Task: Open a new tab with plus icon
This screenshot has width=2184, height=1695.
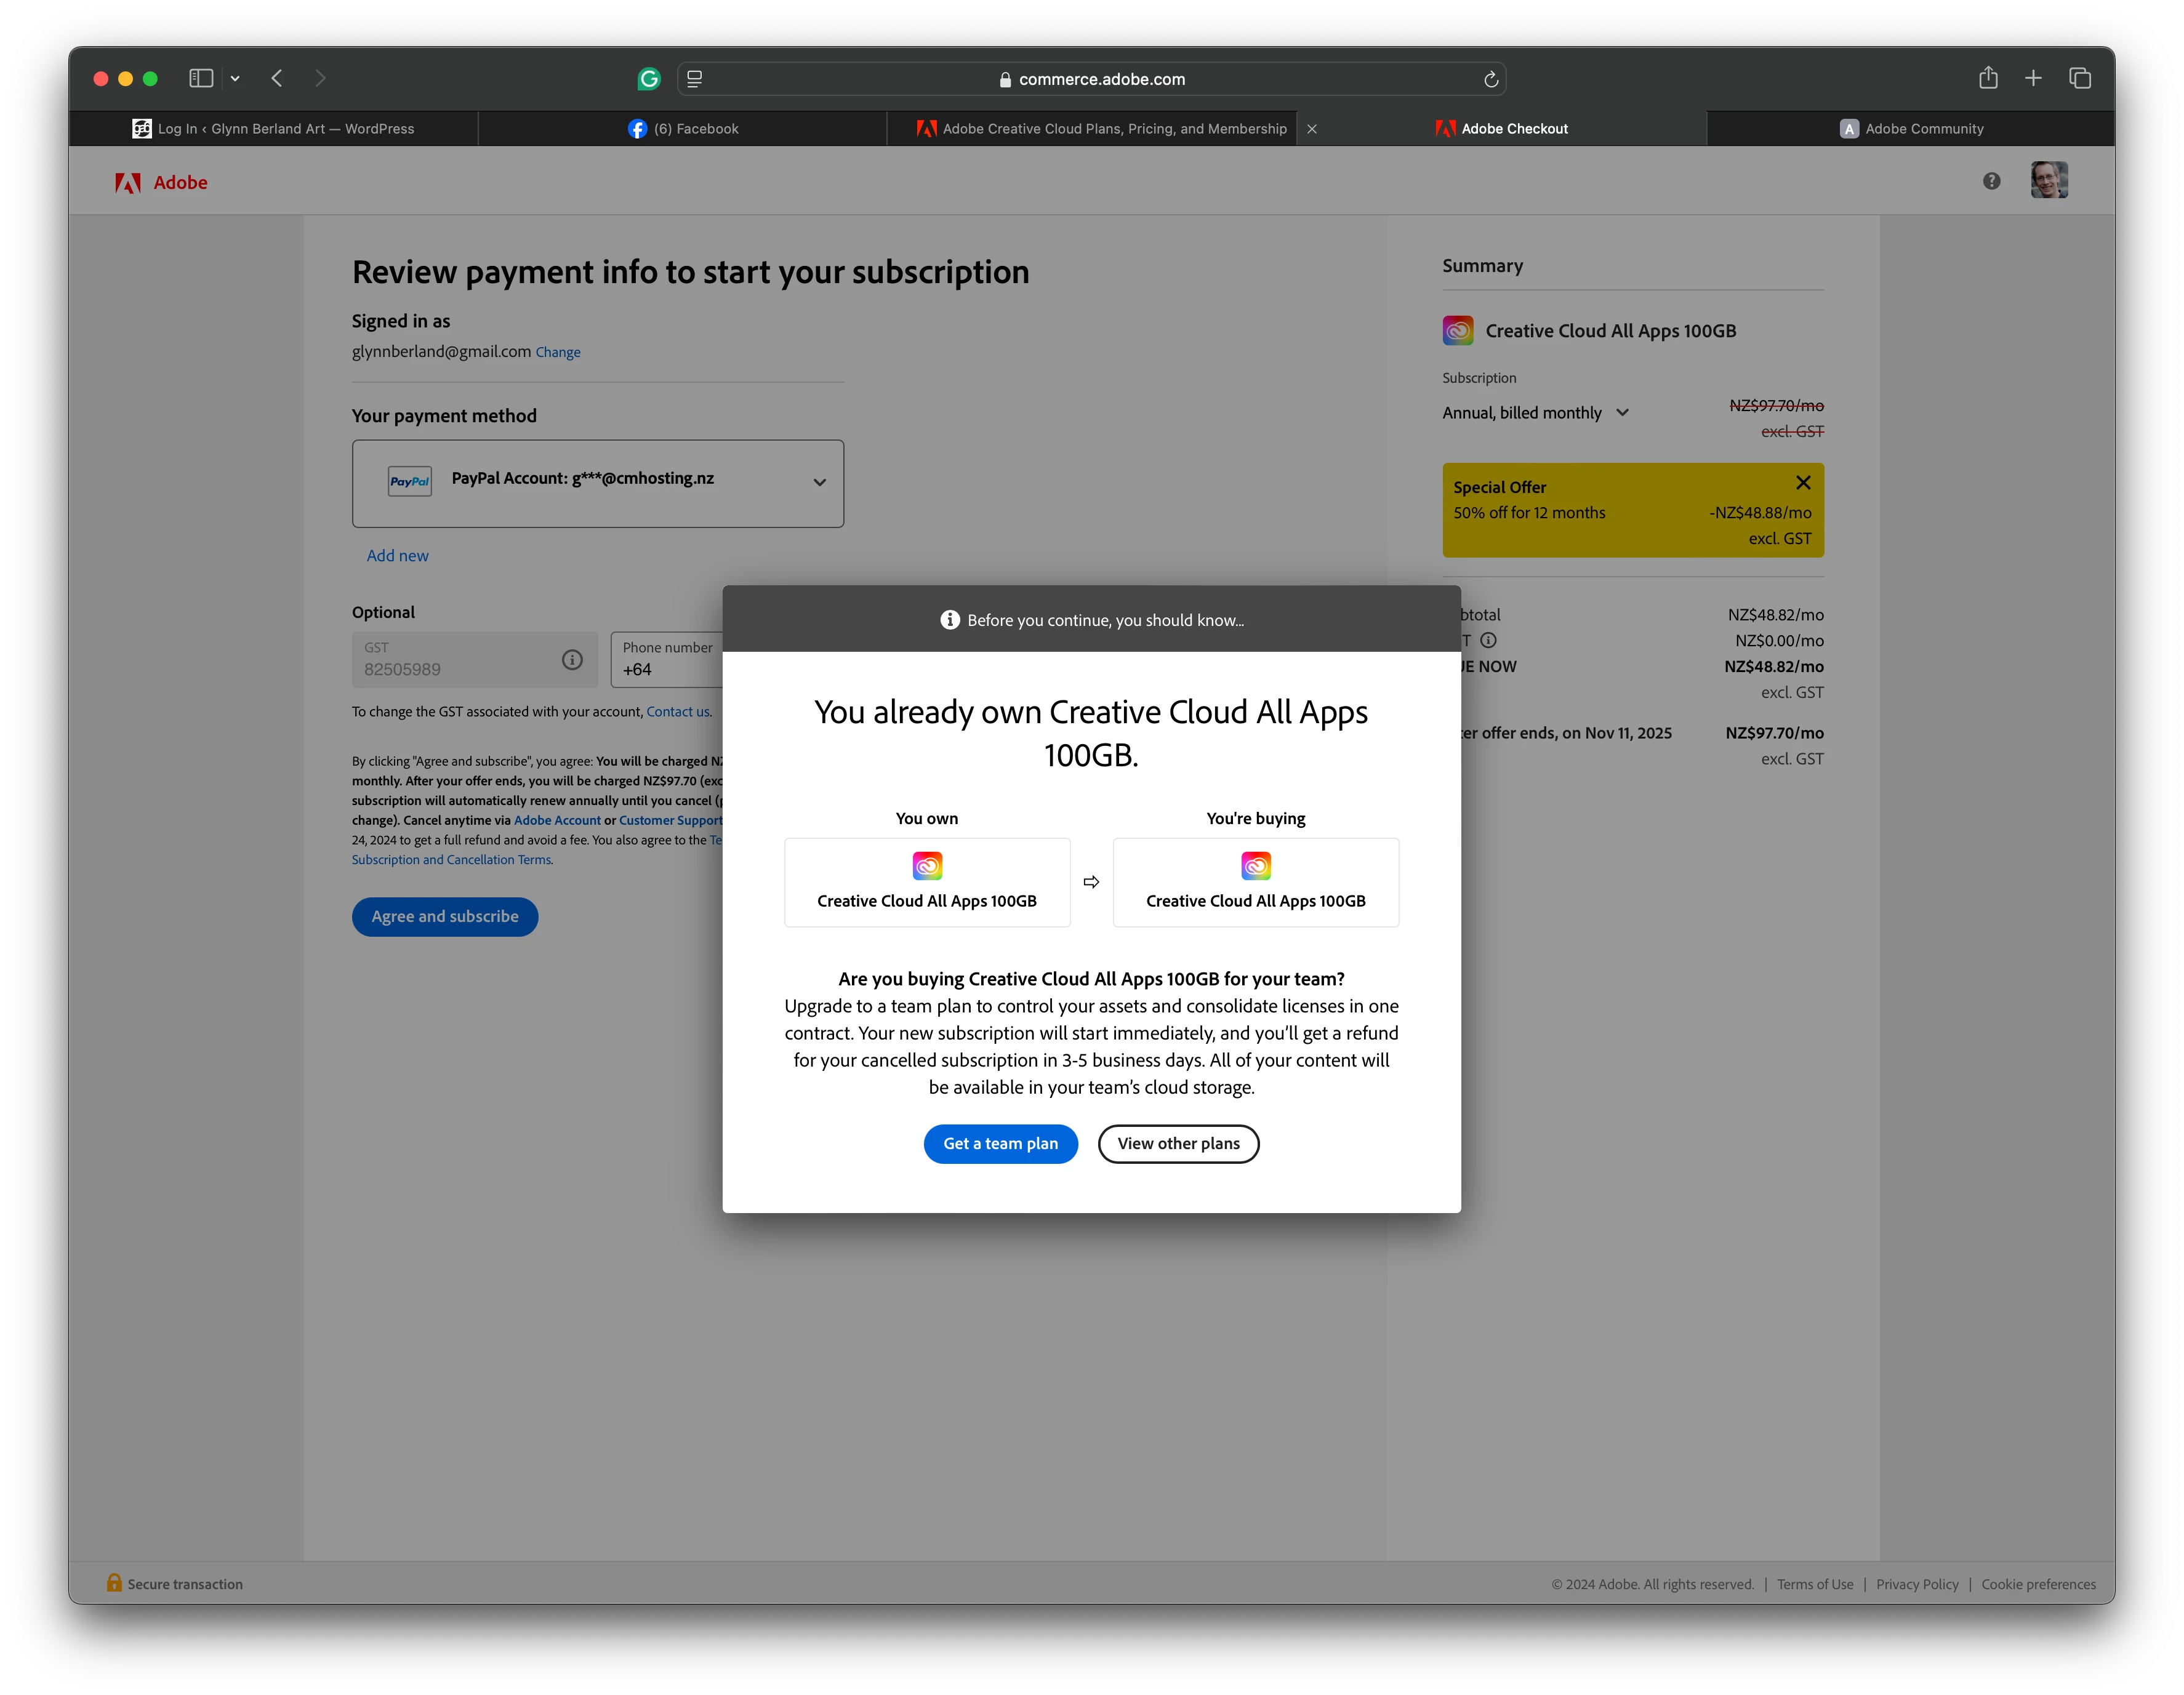Action: [x=2033, y=78]
